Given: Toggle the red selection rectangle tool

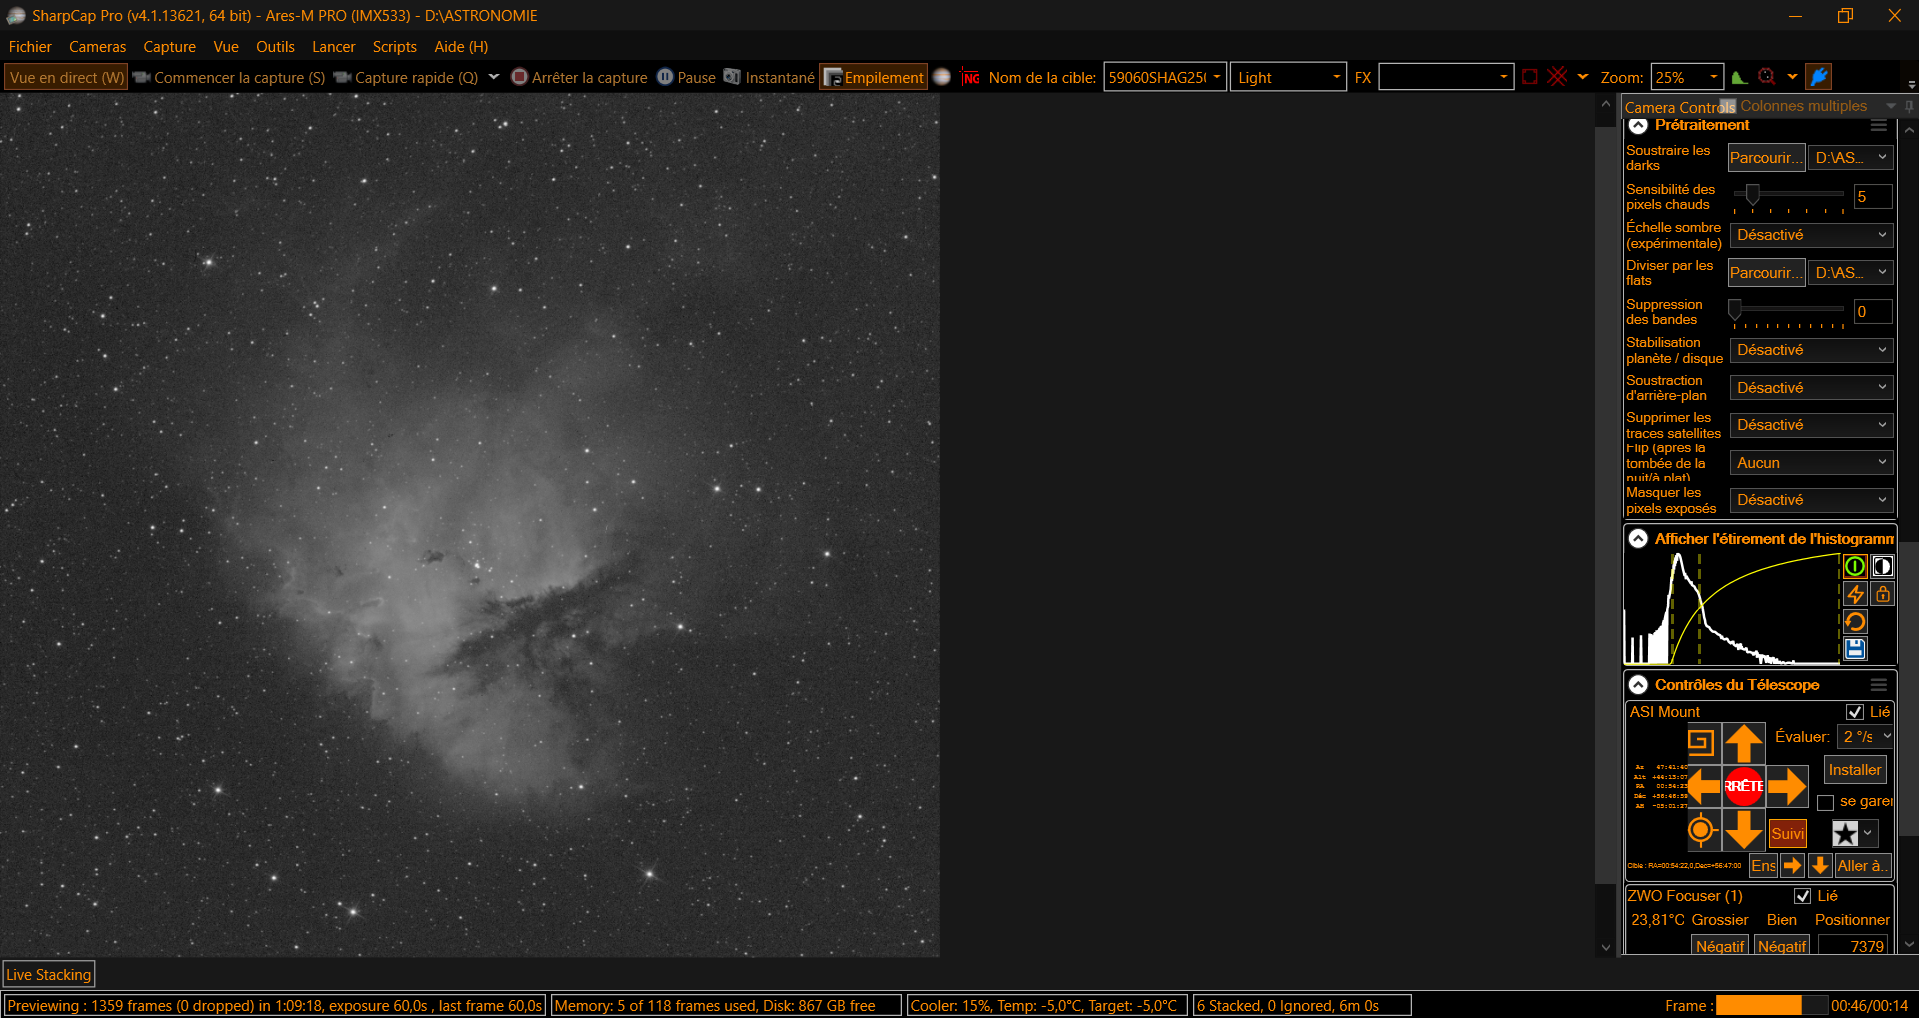Looking at the screenshot, I should 1530,77.
